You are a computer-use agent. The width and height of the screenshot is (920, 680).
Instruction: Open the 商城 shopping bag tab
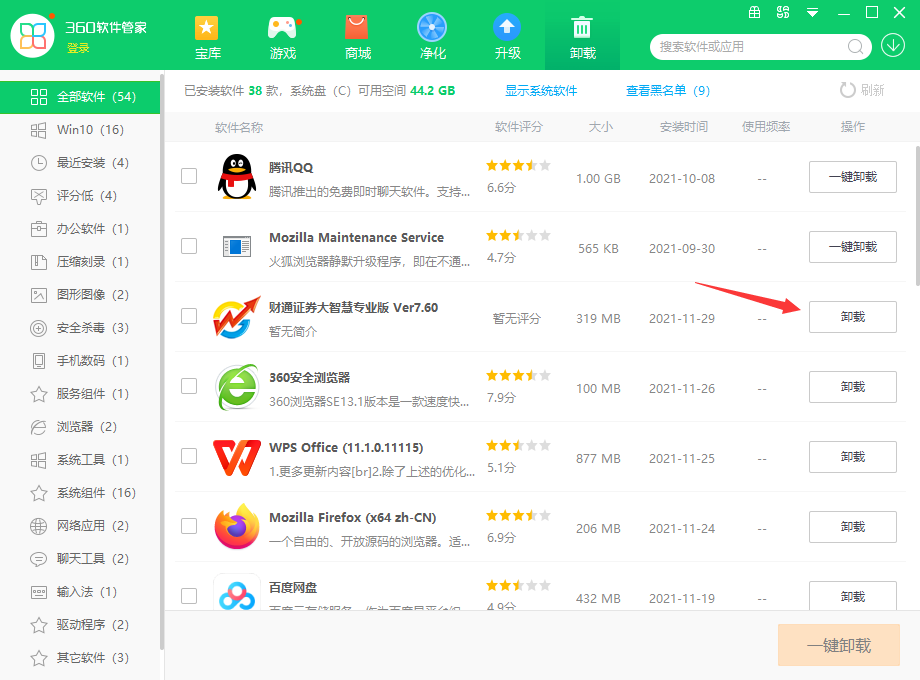click(x=357, y=38)
